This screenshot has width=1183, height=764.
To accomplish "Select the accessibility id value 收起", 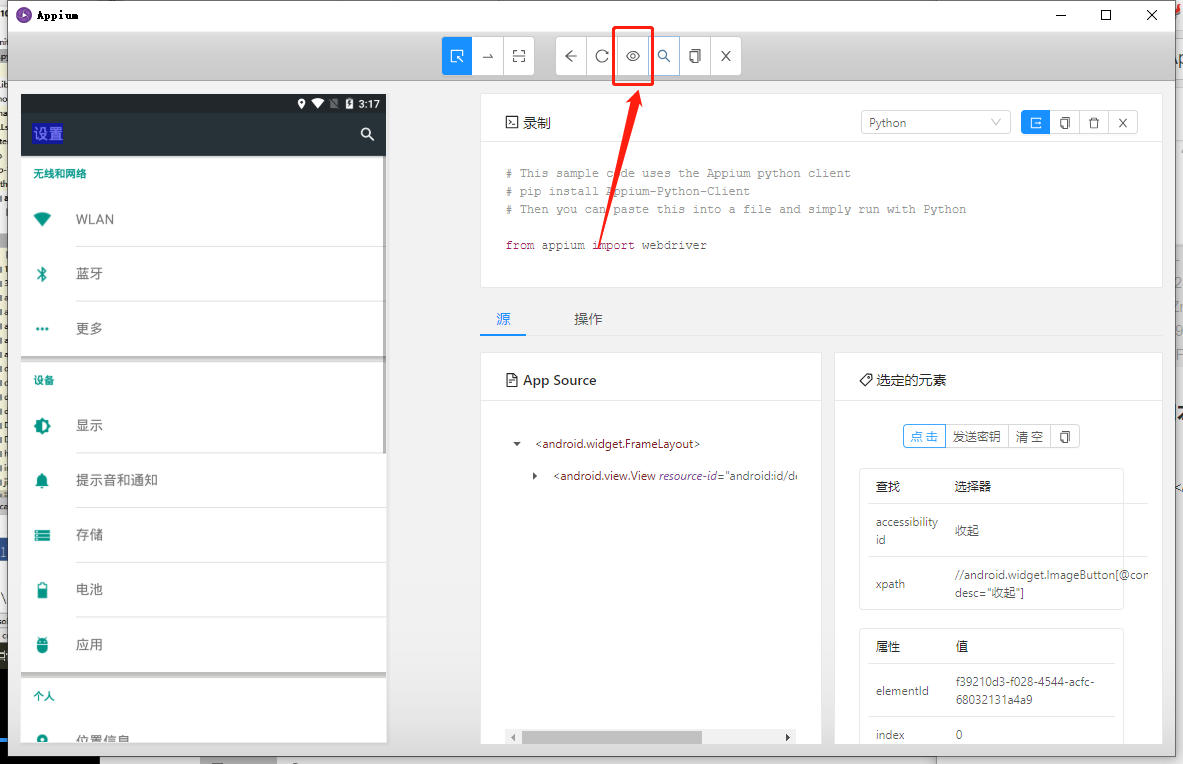I will pos(966,531).
